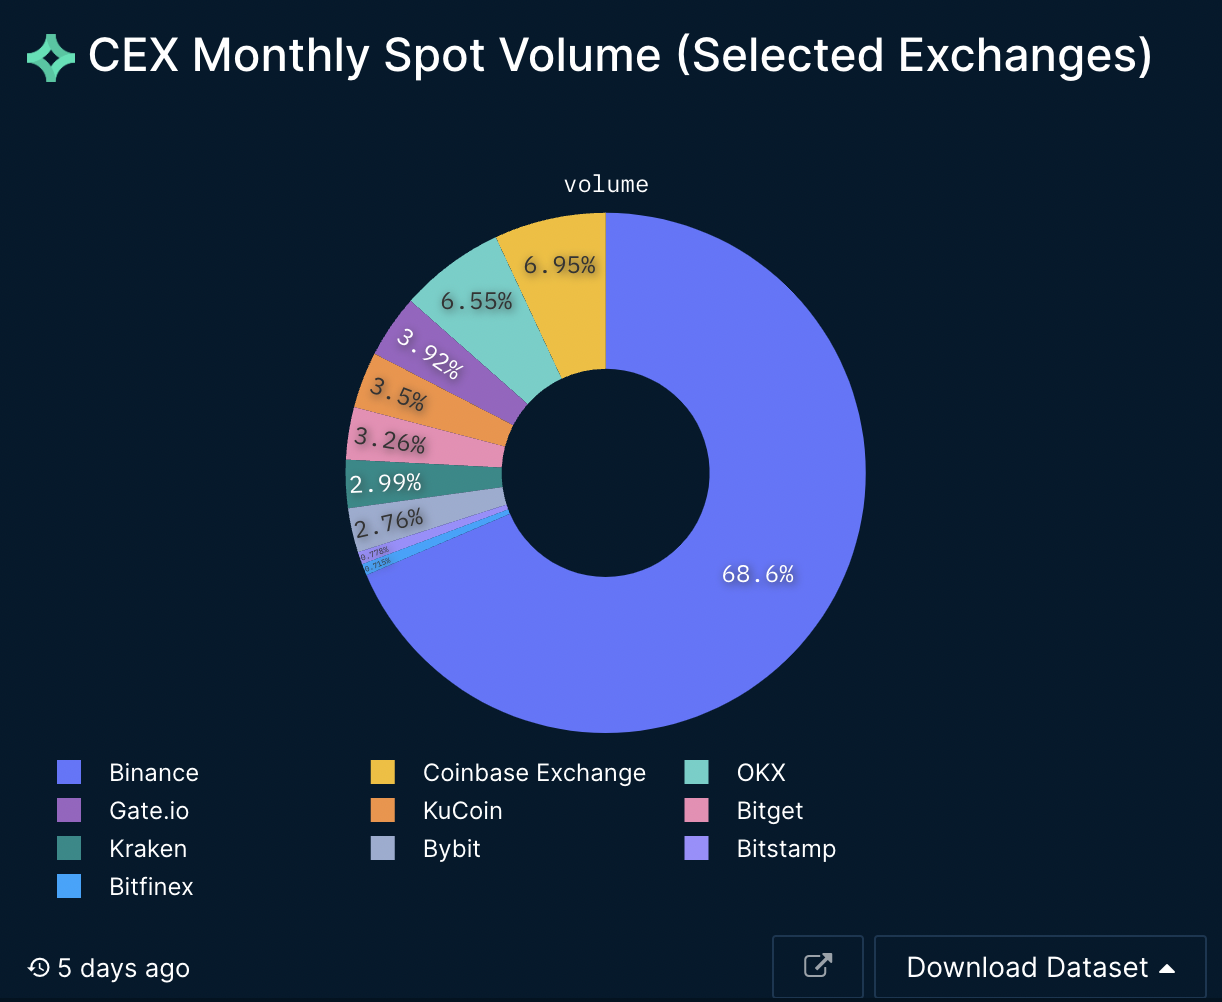Click the green sparkle app logo icon
This screenshot has width=1222, height=1002.
click(x=50, y=57)
